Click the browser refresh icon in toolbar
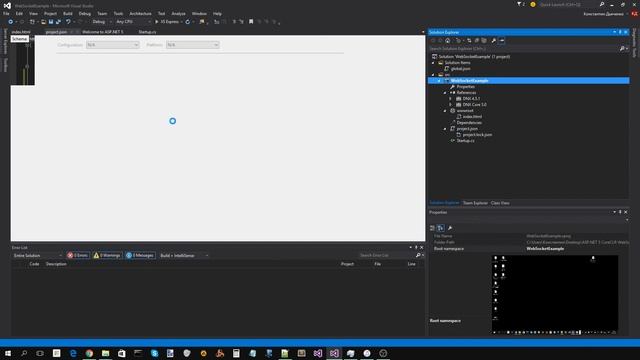Image resolution: width=640 pixels, height=360 pixels. coord(188,22)
